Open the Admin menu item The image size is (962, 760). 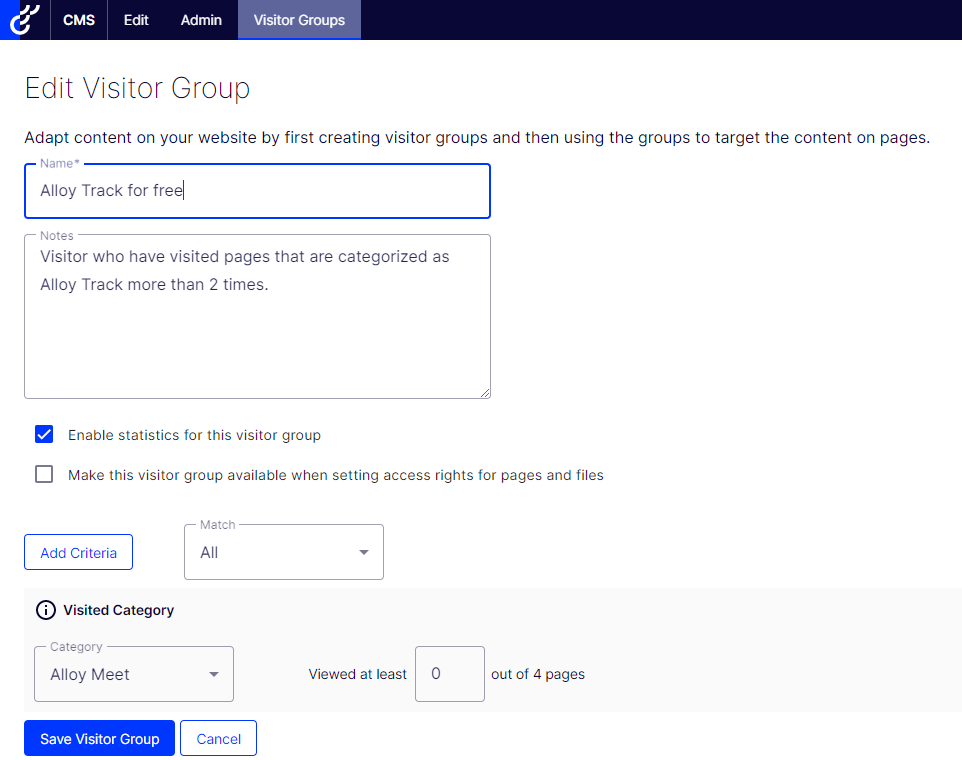[201, 20]
